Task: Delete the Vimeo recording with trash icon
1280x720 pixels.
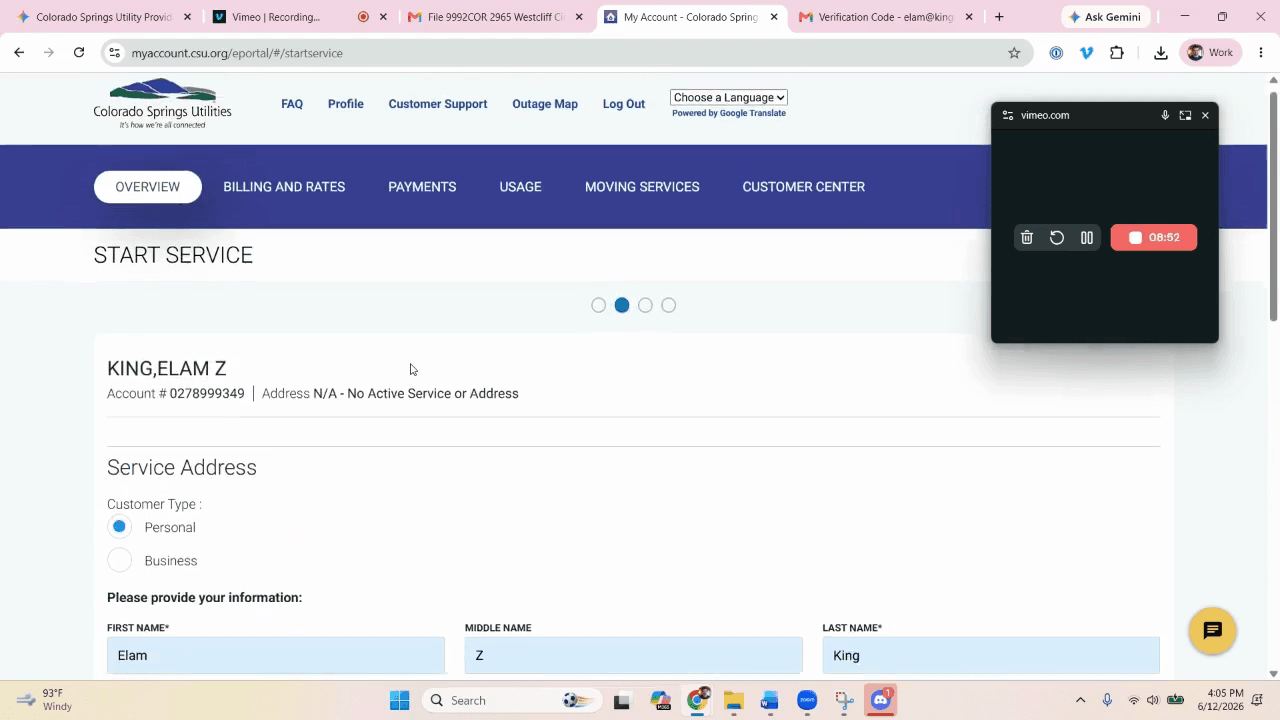Action: pos(1027,237)
